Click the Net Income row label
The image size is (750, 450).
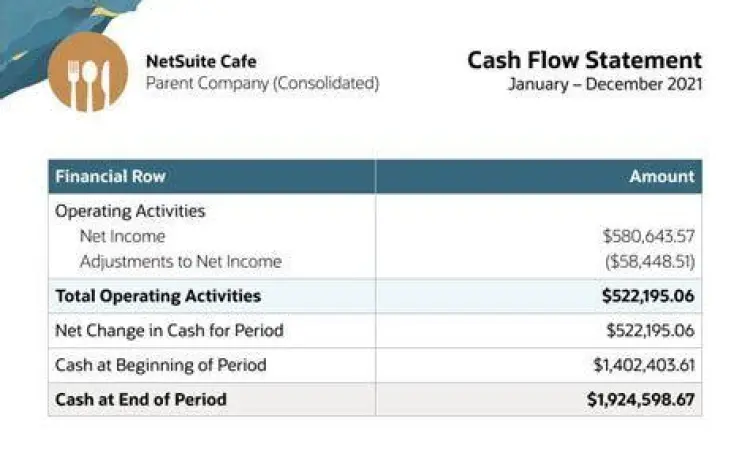click(122, 237)
